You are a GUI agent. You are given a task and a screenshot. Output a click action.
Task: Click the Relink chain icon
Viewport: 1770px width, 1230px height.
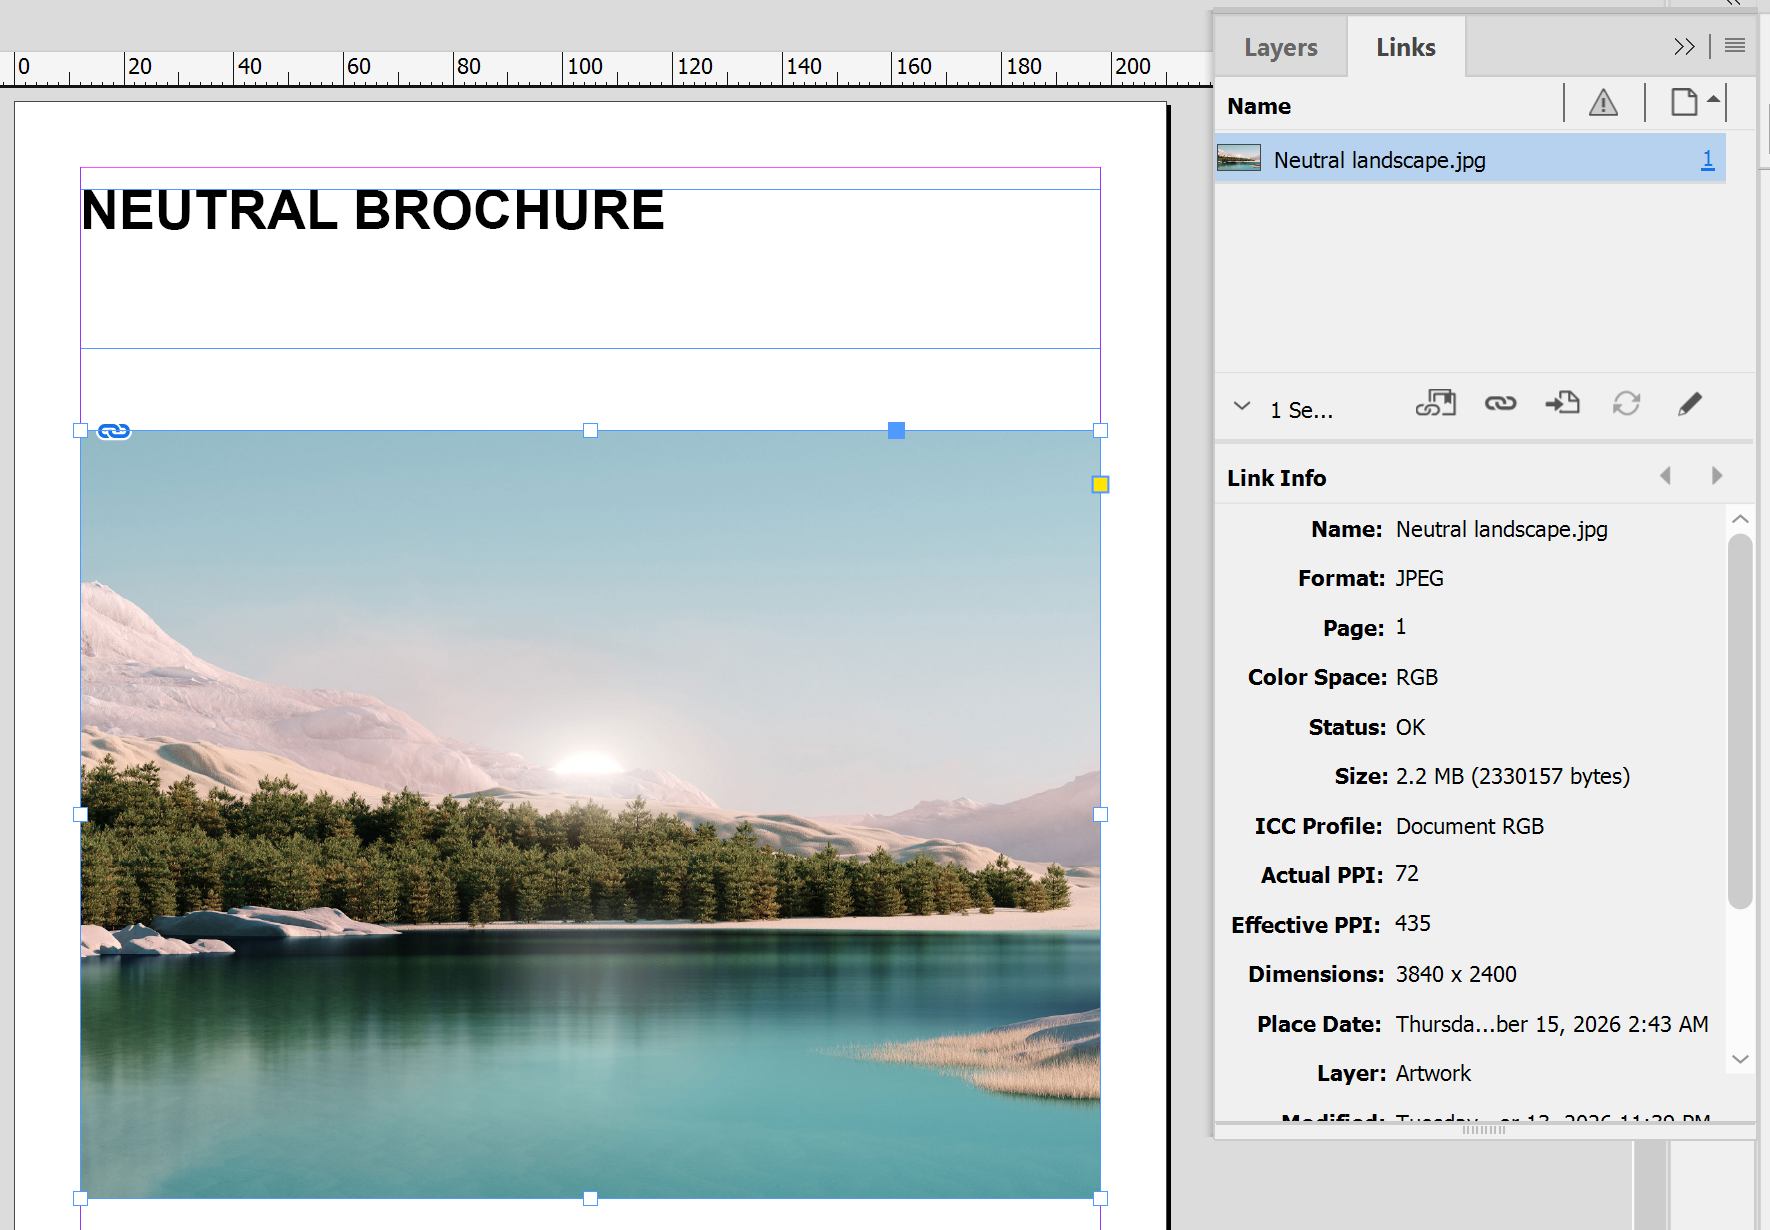point(1500,403)
